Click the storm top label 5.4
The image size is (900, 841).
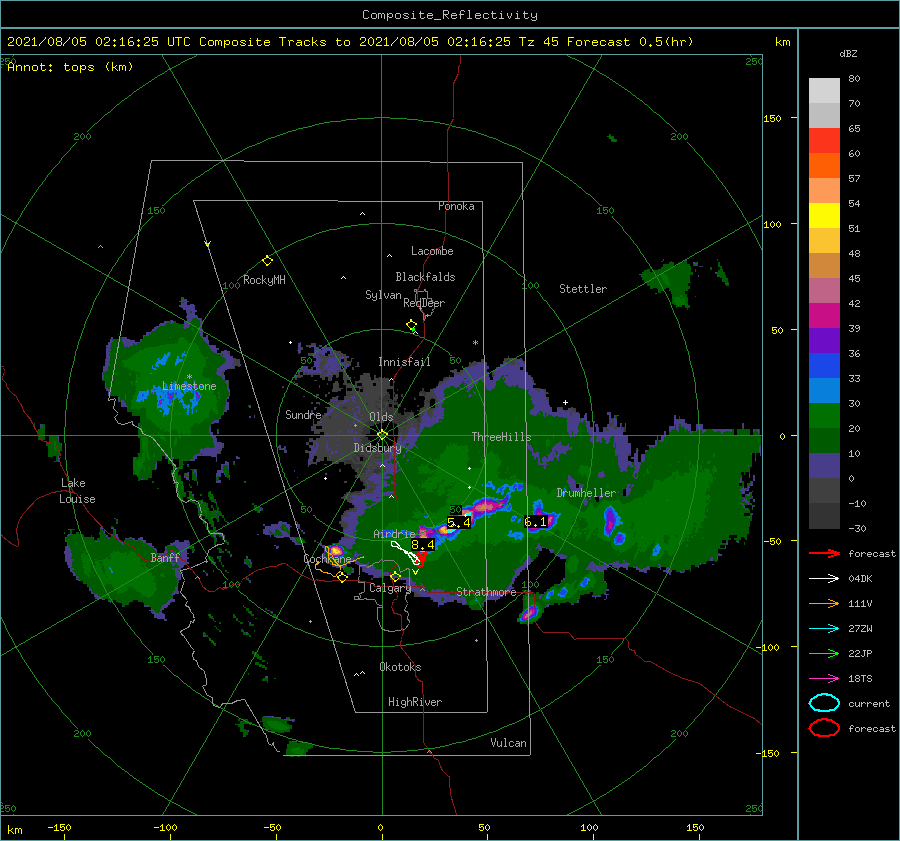tap(459, 522)
